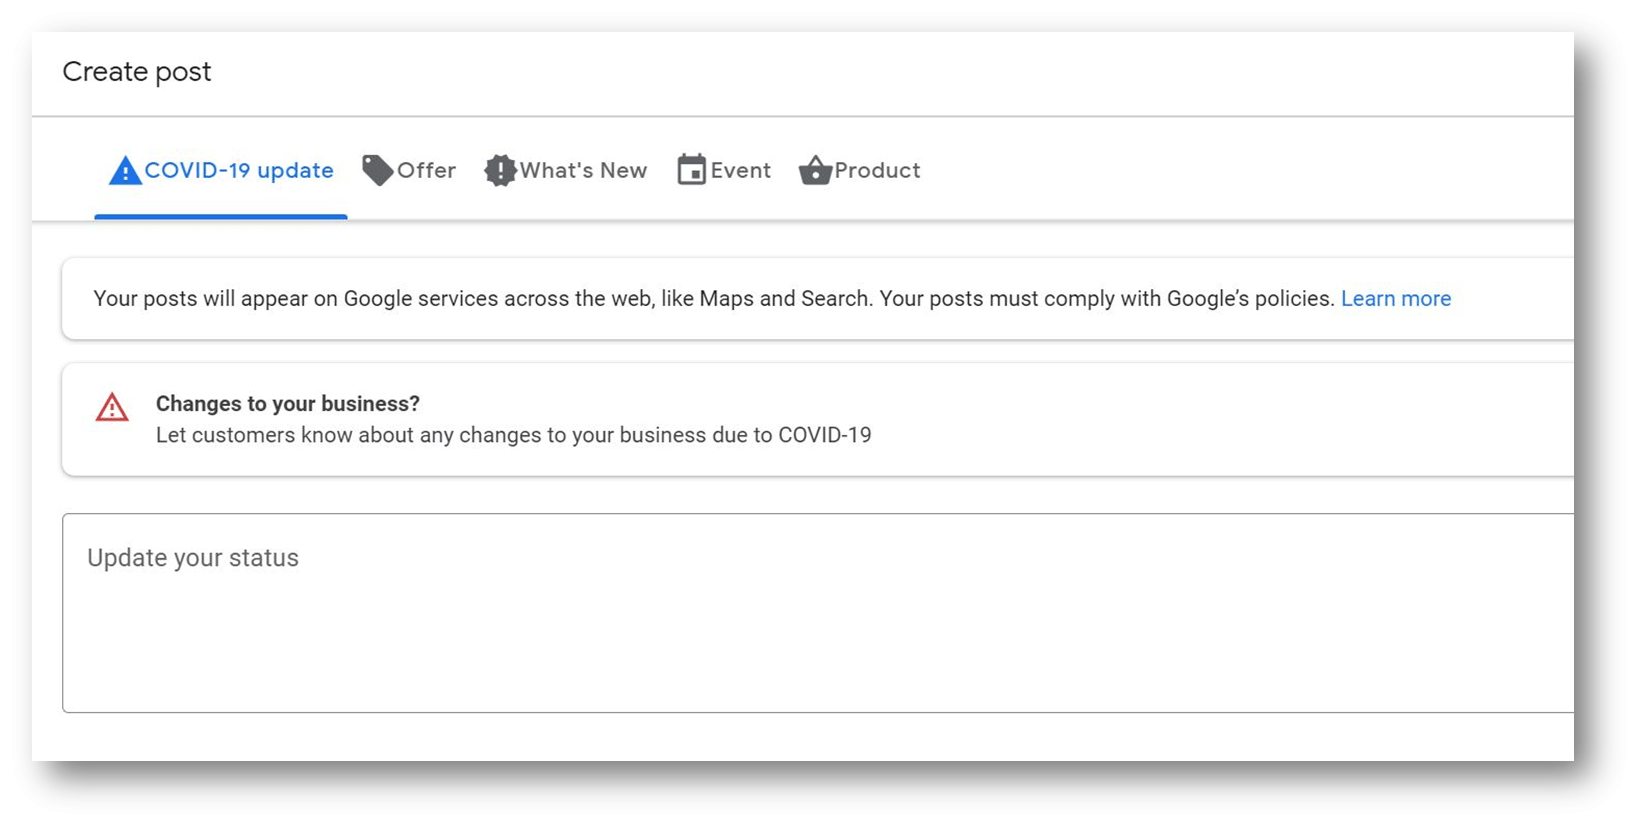Screen dimensions: 1639x826
Task: Click the COVID-19 update warning triangle icon
Action: (124, 171)
